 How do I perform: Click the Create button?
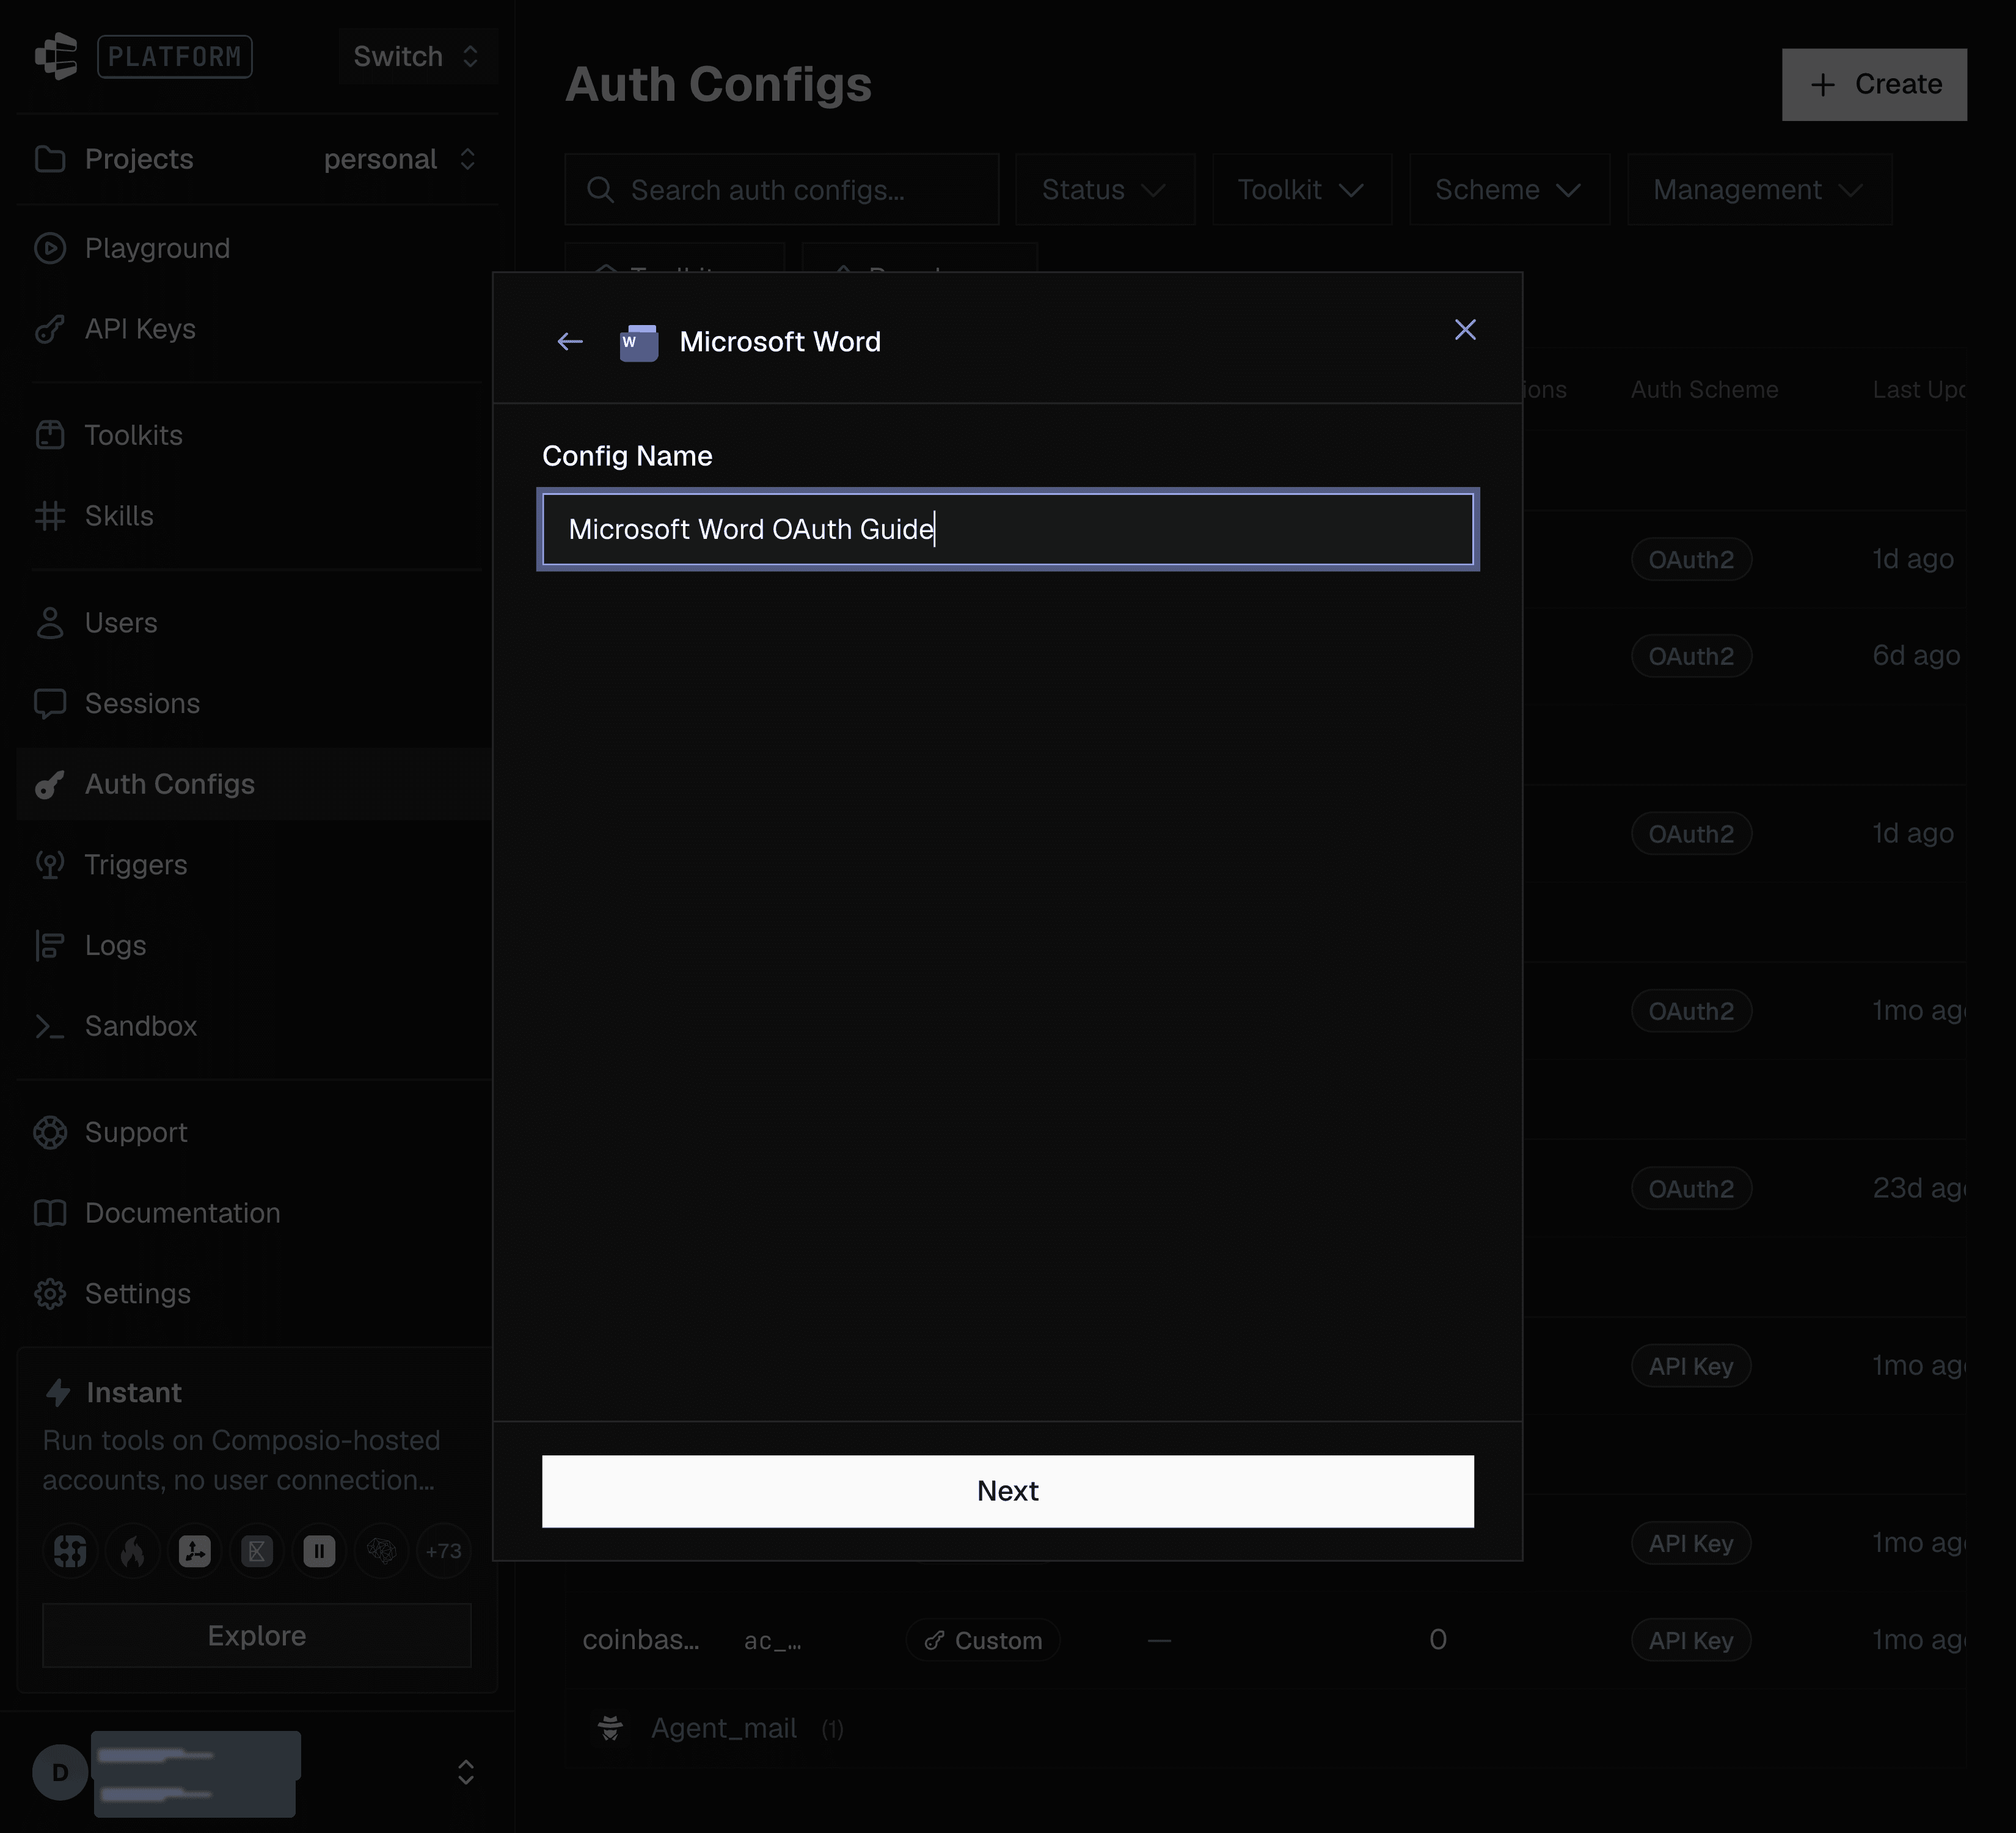1874,84
